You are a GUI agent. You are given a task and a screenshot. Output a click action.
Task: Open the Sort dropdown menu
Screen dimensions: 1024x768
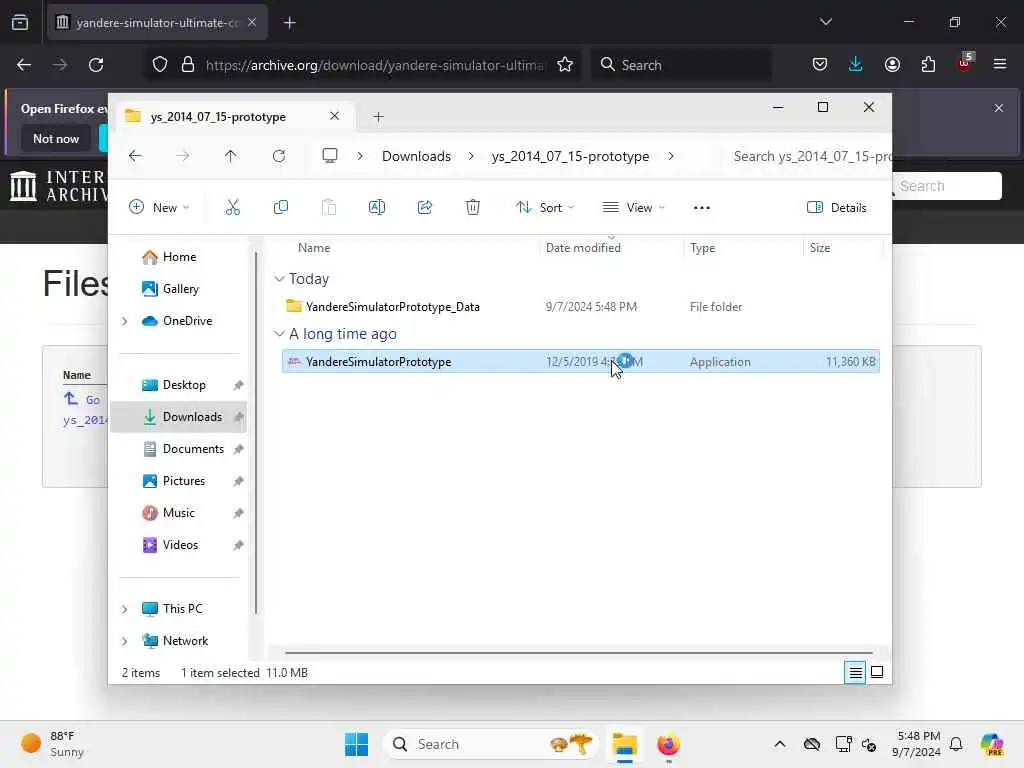[545, 208]
